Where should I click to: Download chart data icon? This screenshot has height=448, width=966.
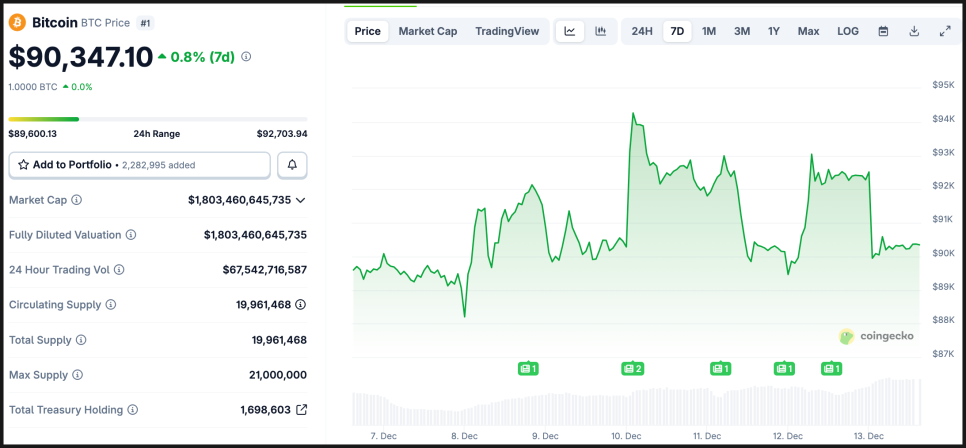click(x=914, y=31)
